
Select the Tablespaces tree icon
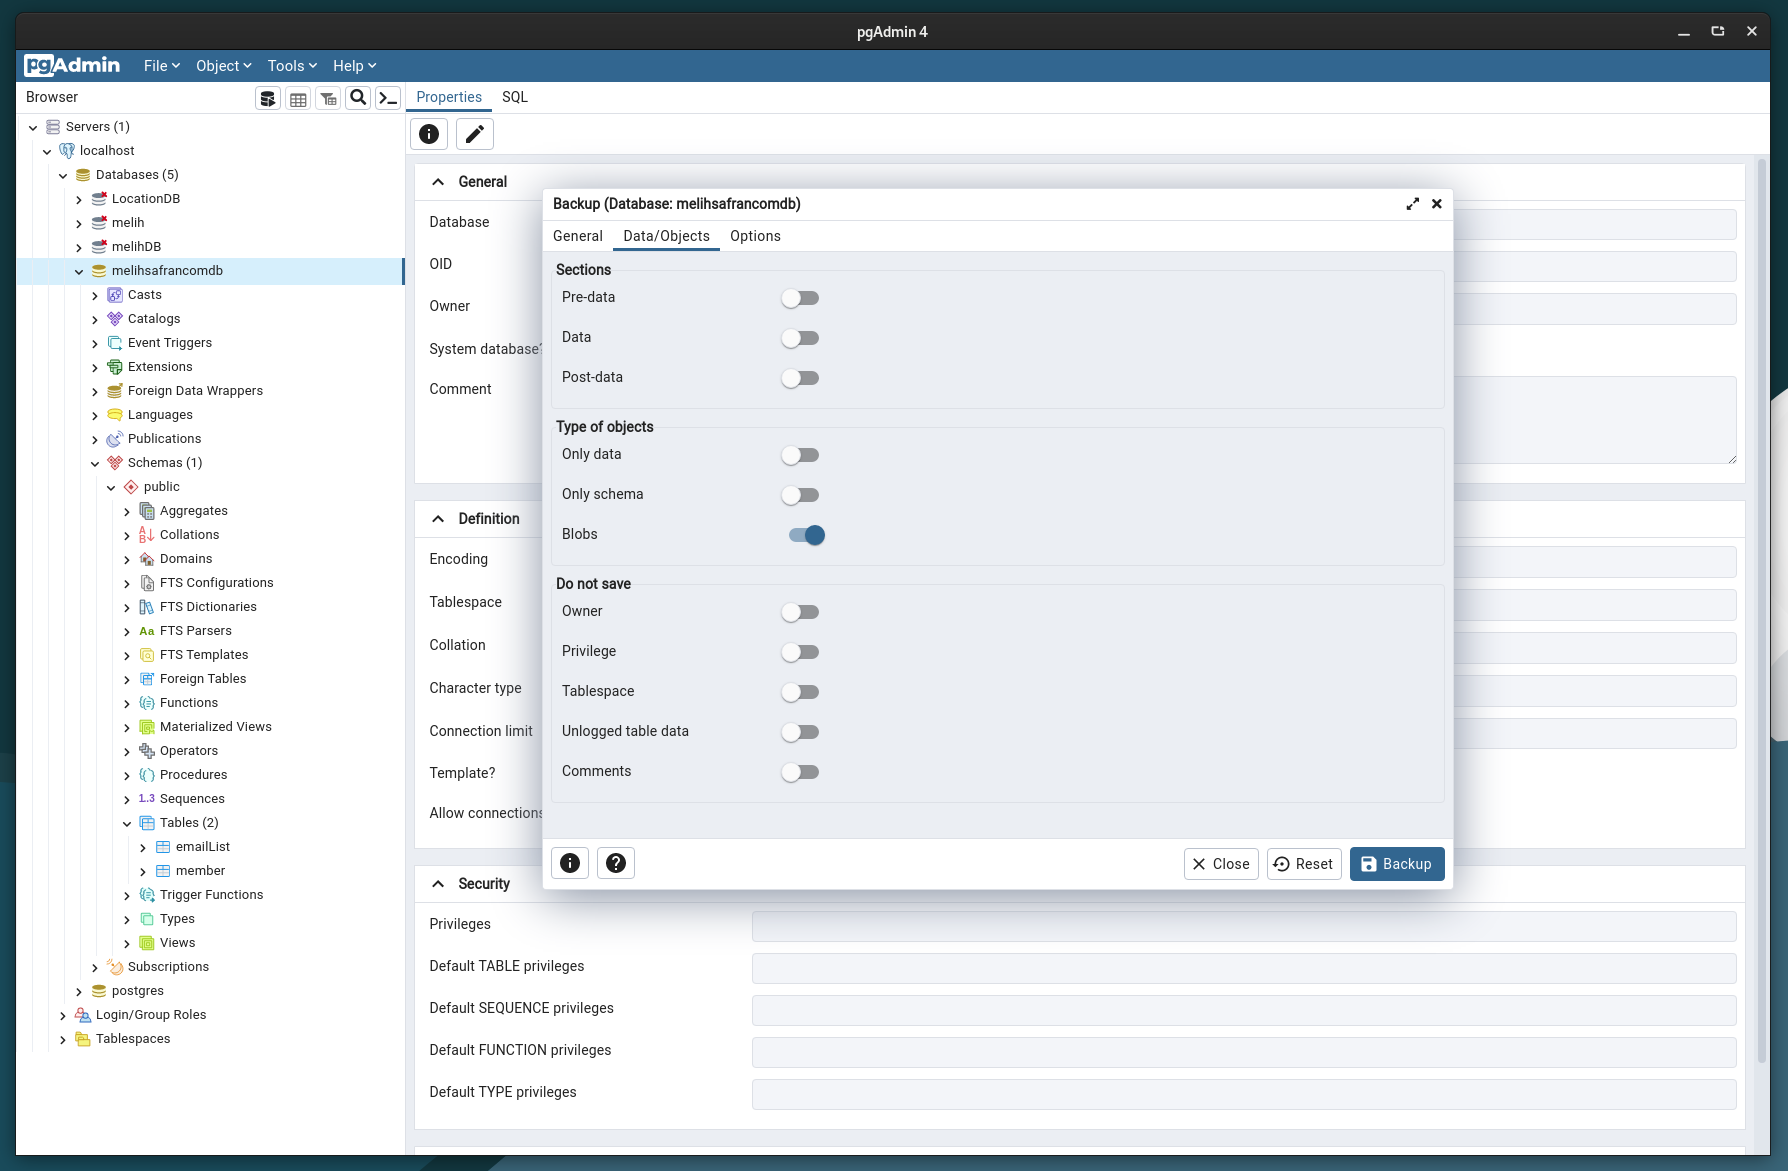click(83, 1039)
